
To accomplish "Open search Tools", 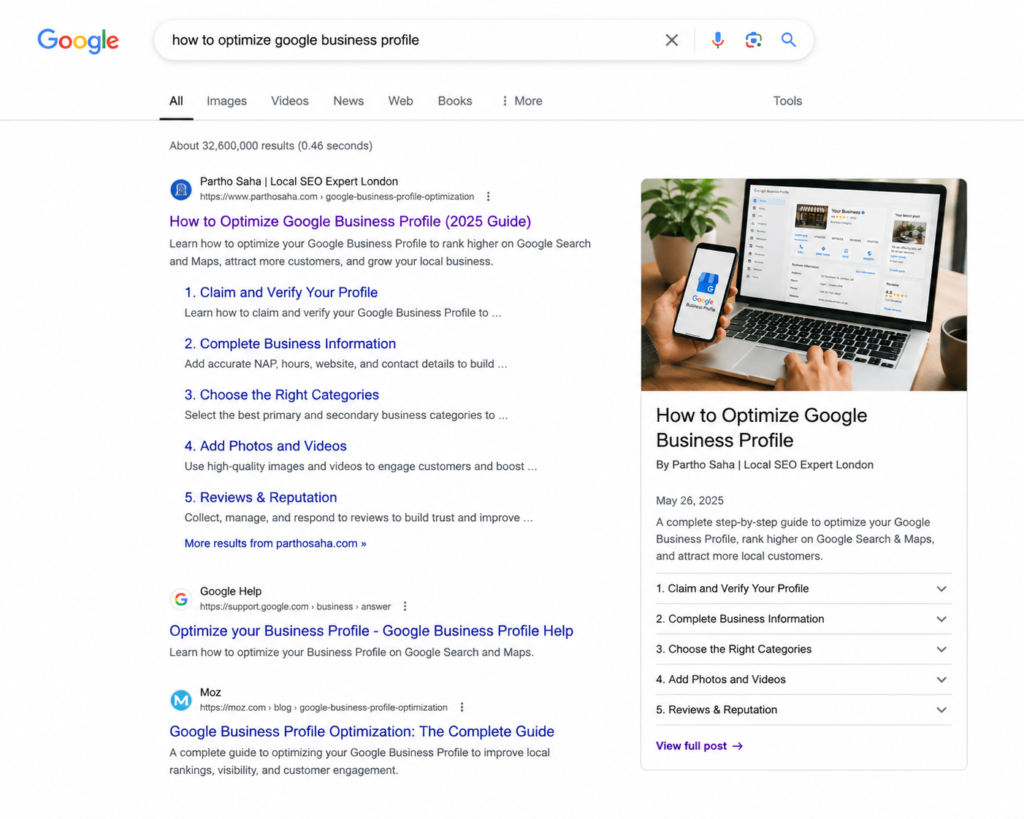I will [x=787, y=101].
